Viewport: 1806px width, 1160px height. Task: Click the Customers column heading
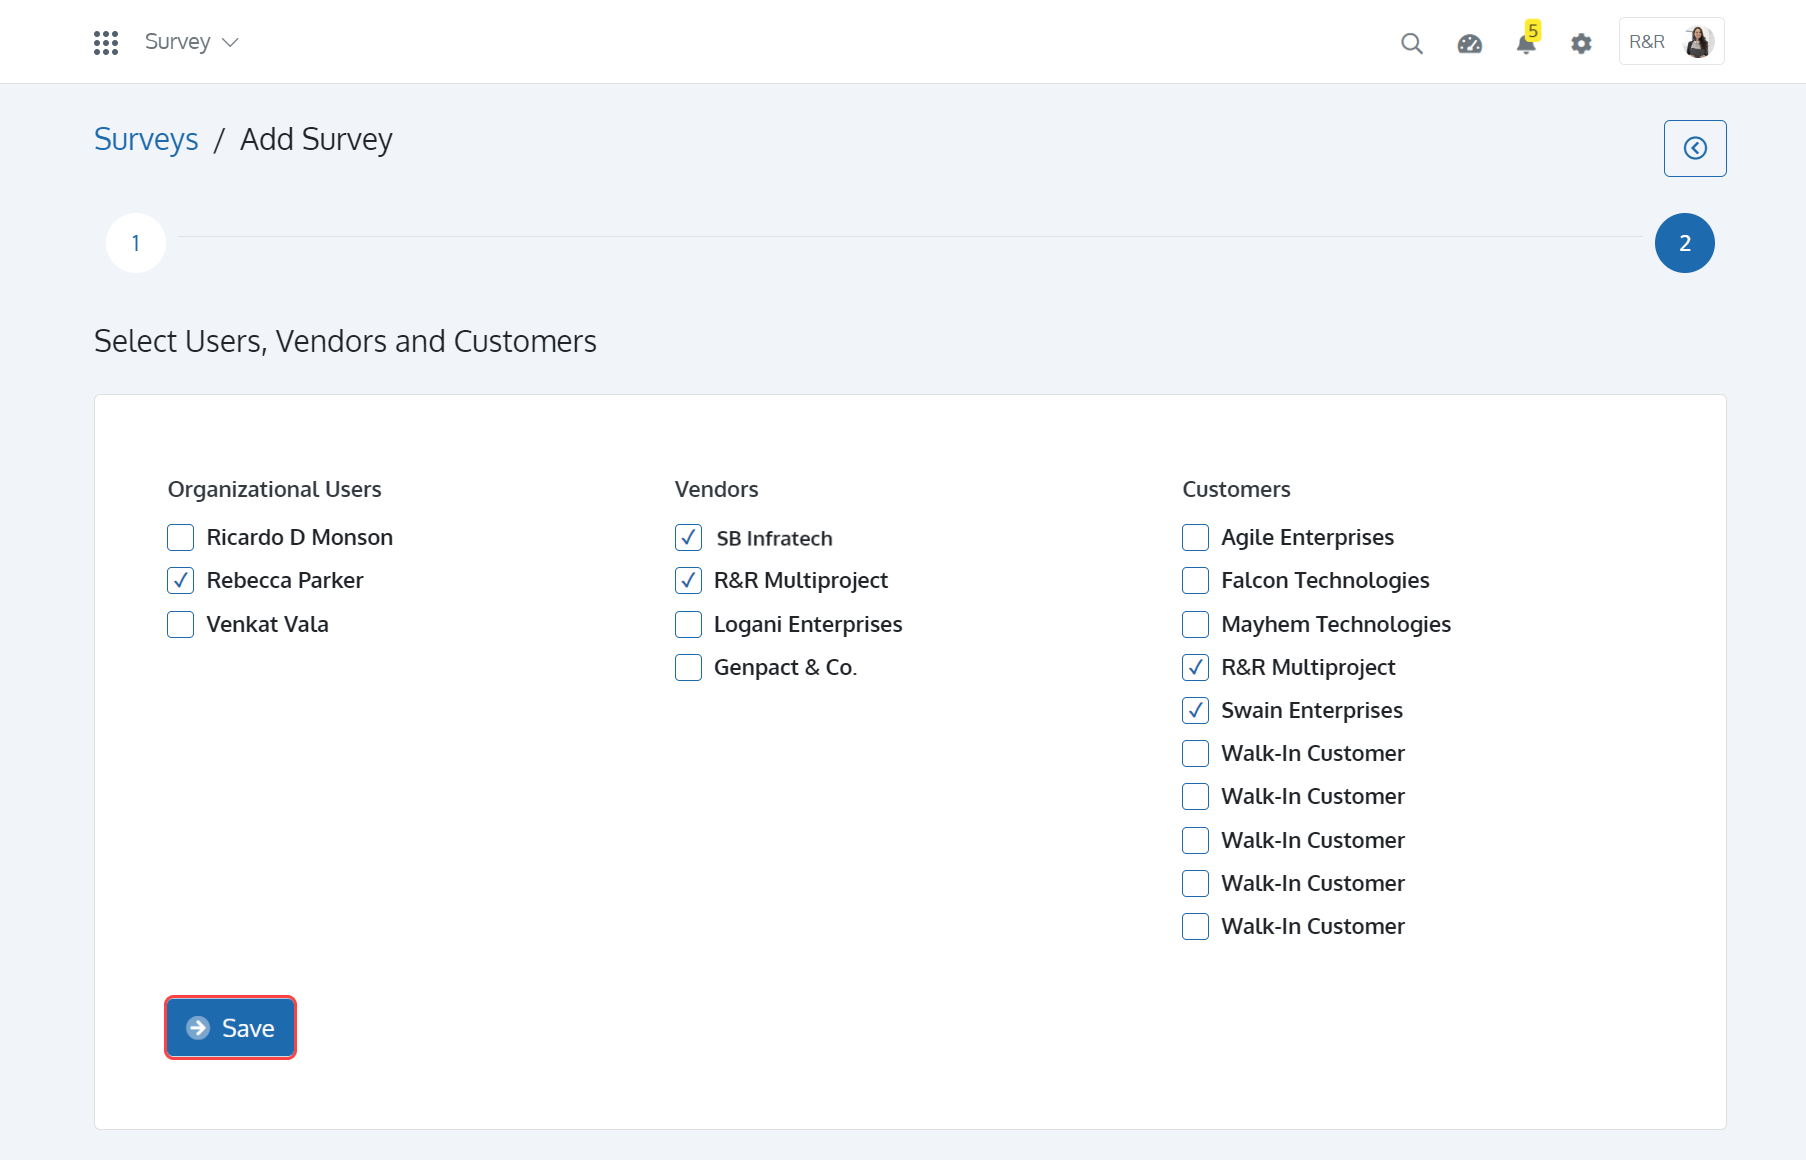(x=1236, y=489)
